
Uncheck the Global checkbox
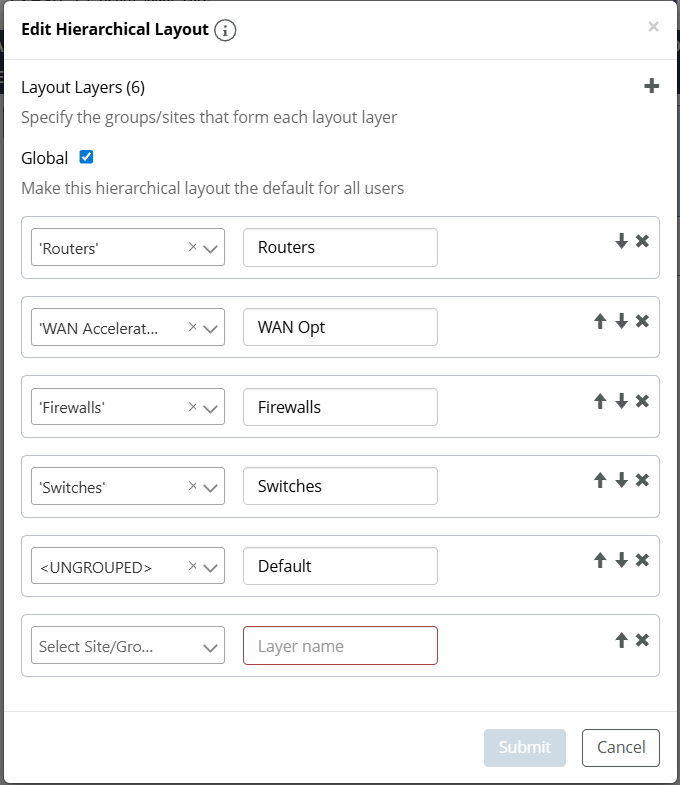(x=86, y=157)
